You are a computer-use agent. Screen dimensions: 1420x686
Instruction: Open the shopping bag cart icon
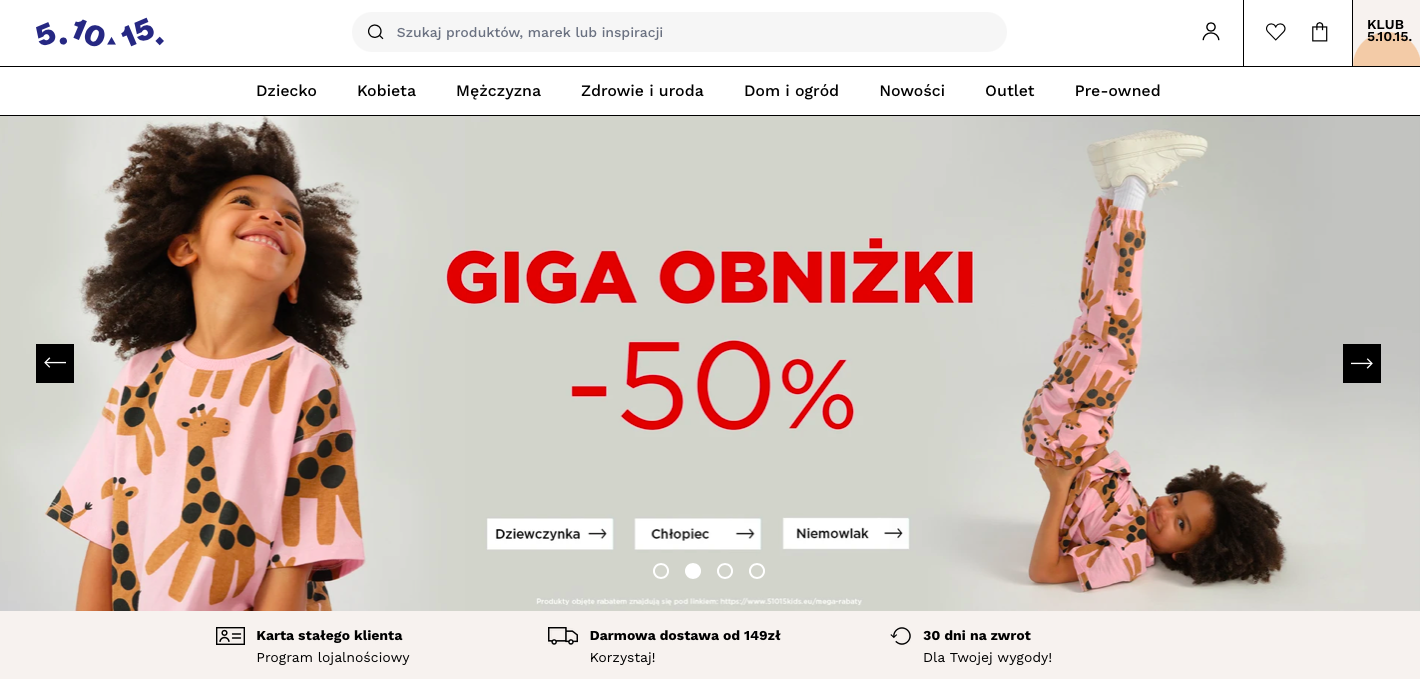(x=1320, y=32)
